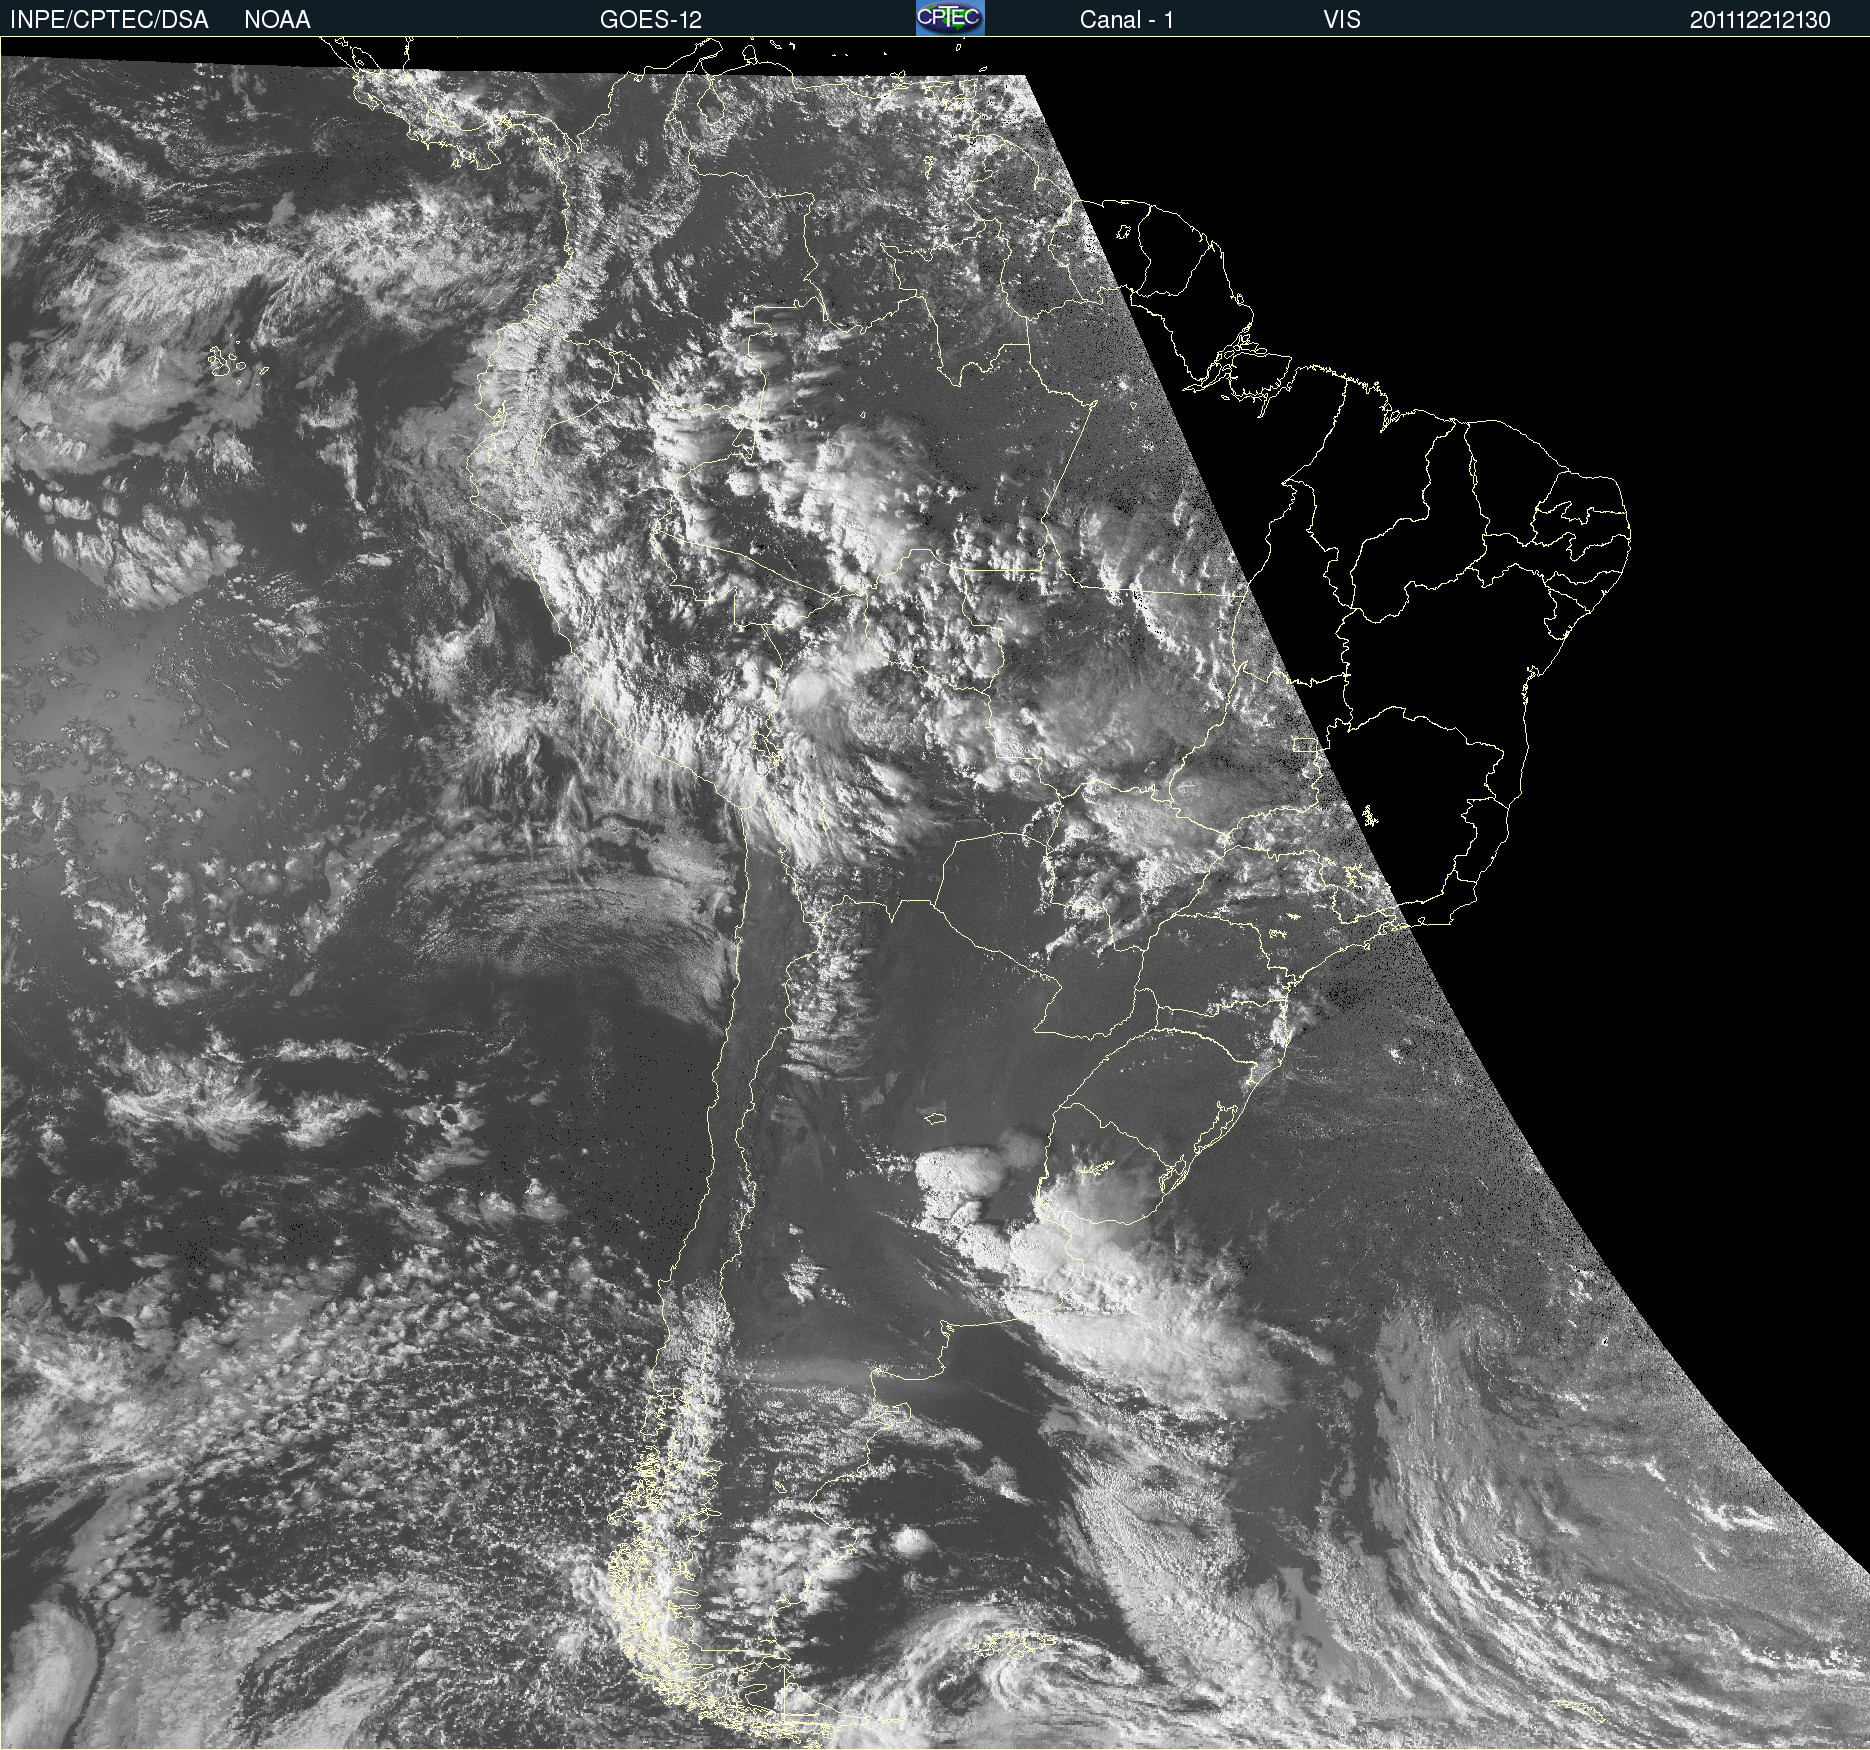Click the satellite cloud image

pos(935,893)
